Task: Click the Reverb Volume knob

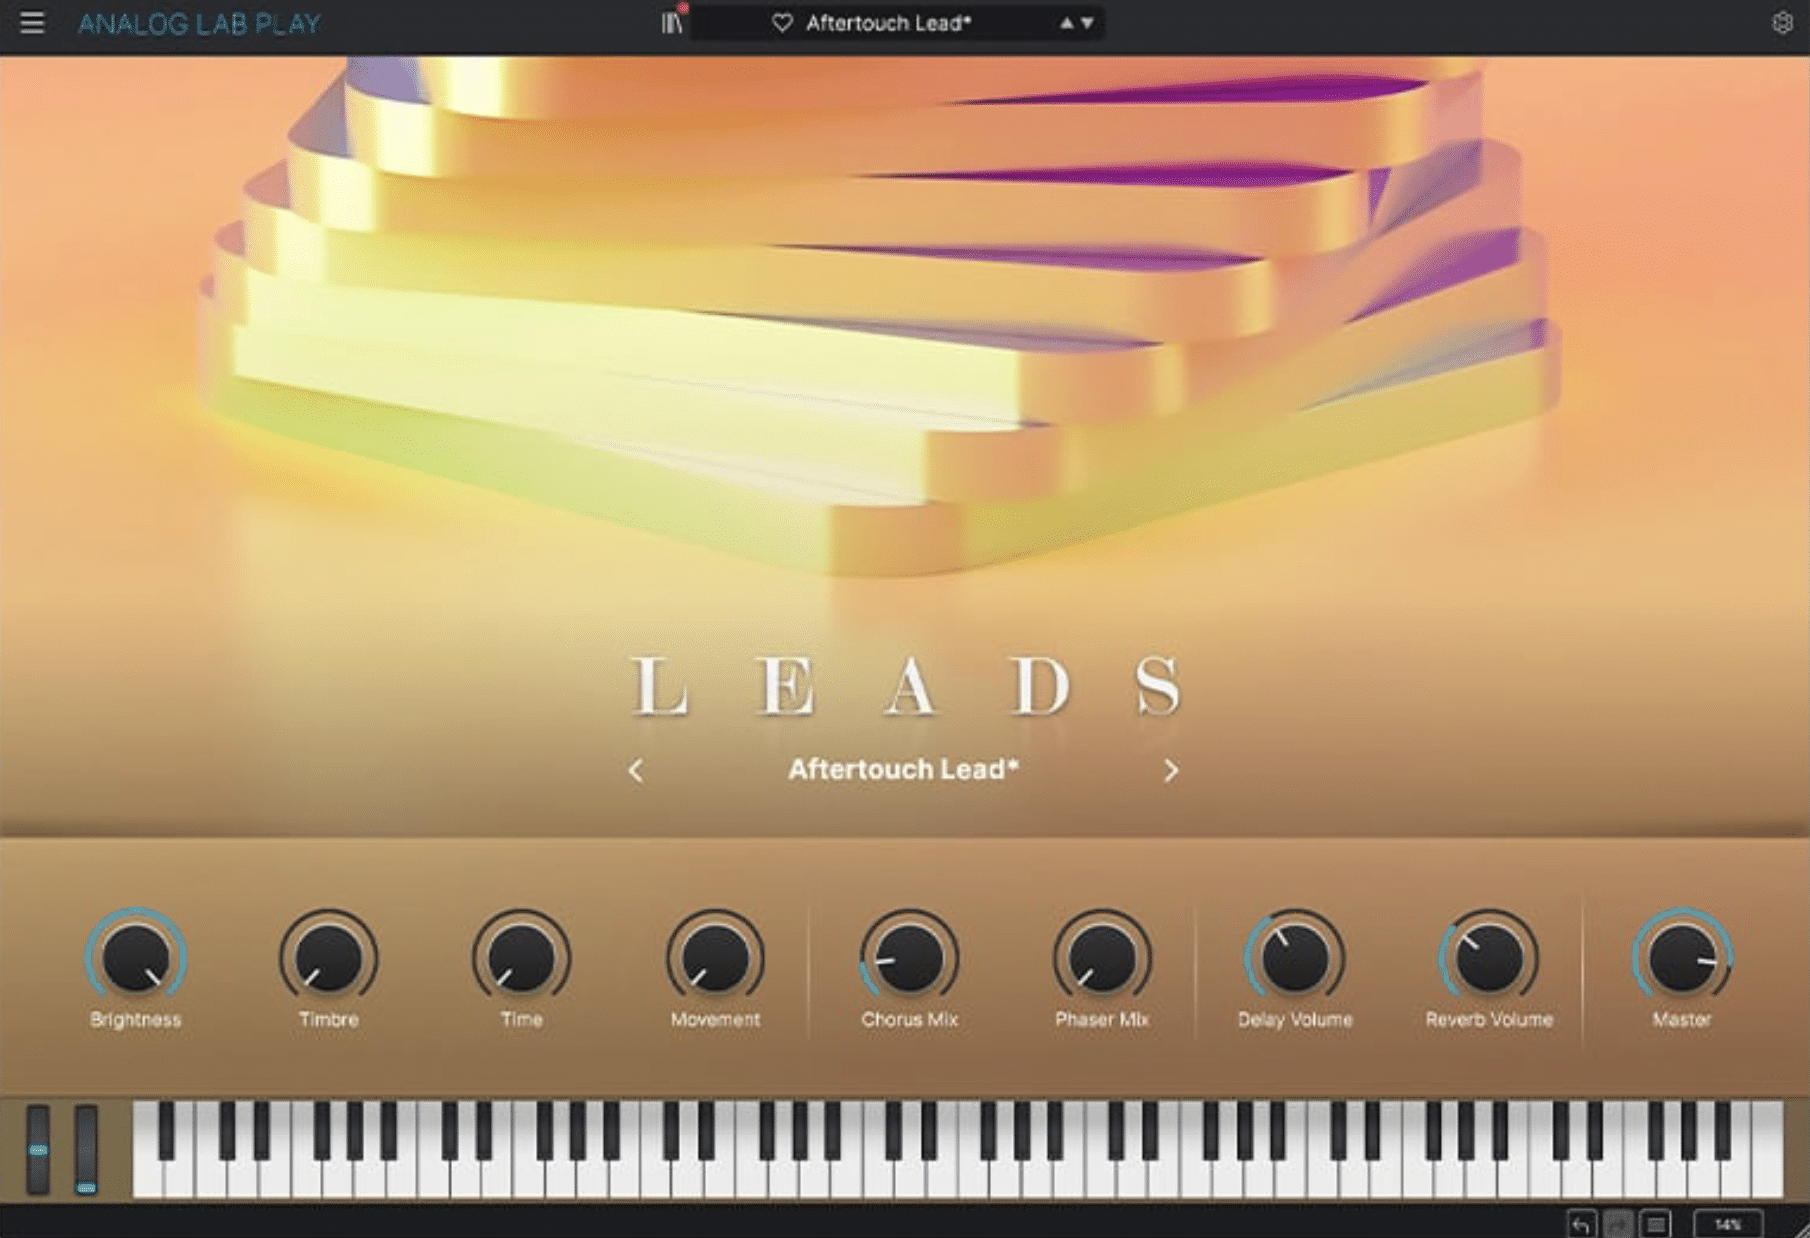Action: [x=1489, y=957]
